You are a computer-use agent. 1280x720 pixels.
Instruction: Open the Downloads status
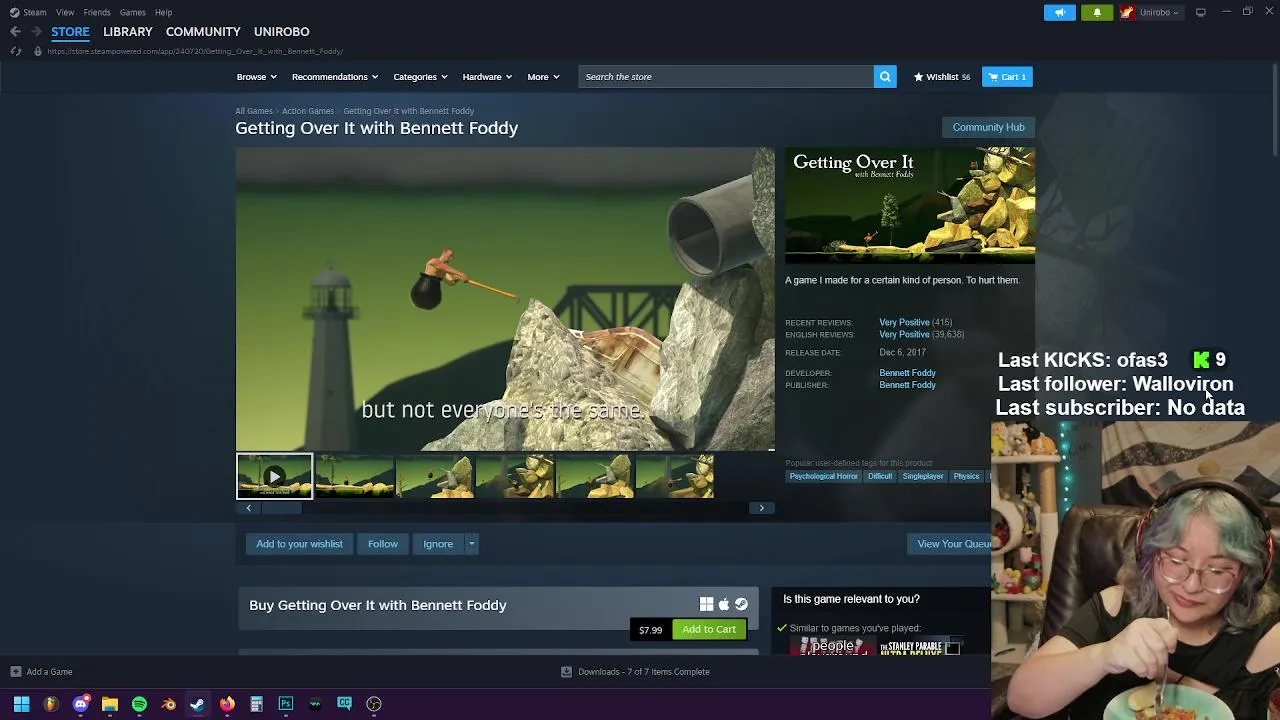click(x=635, y=672)
